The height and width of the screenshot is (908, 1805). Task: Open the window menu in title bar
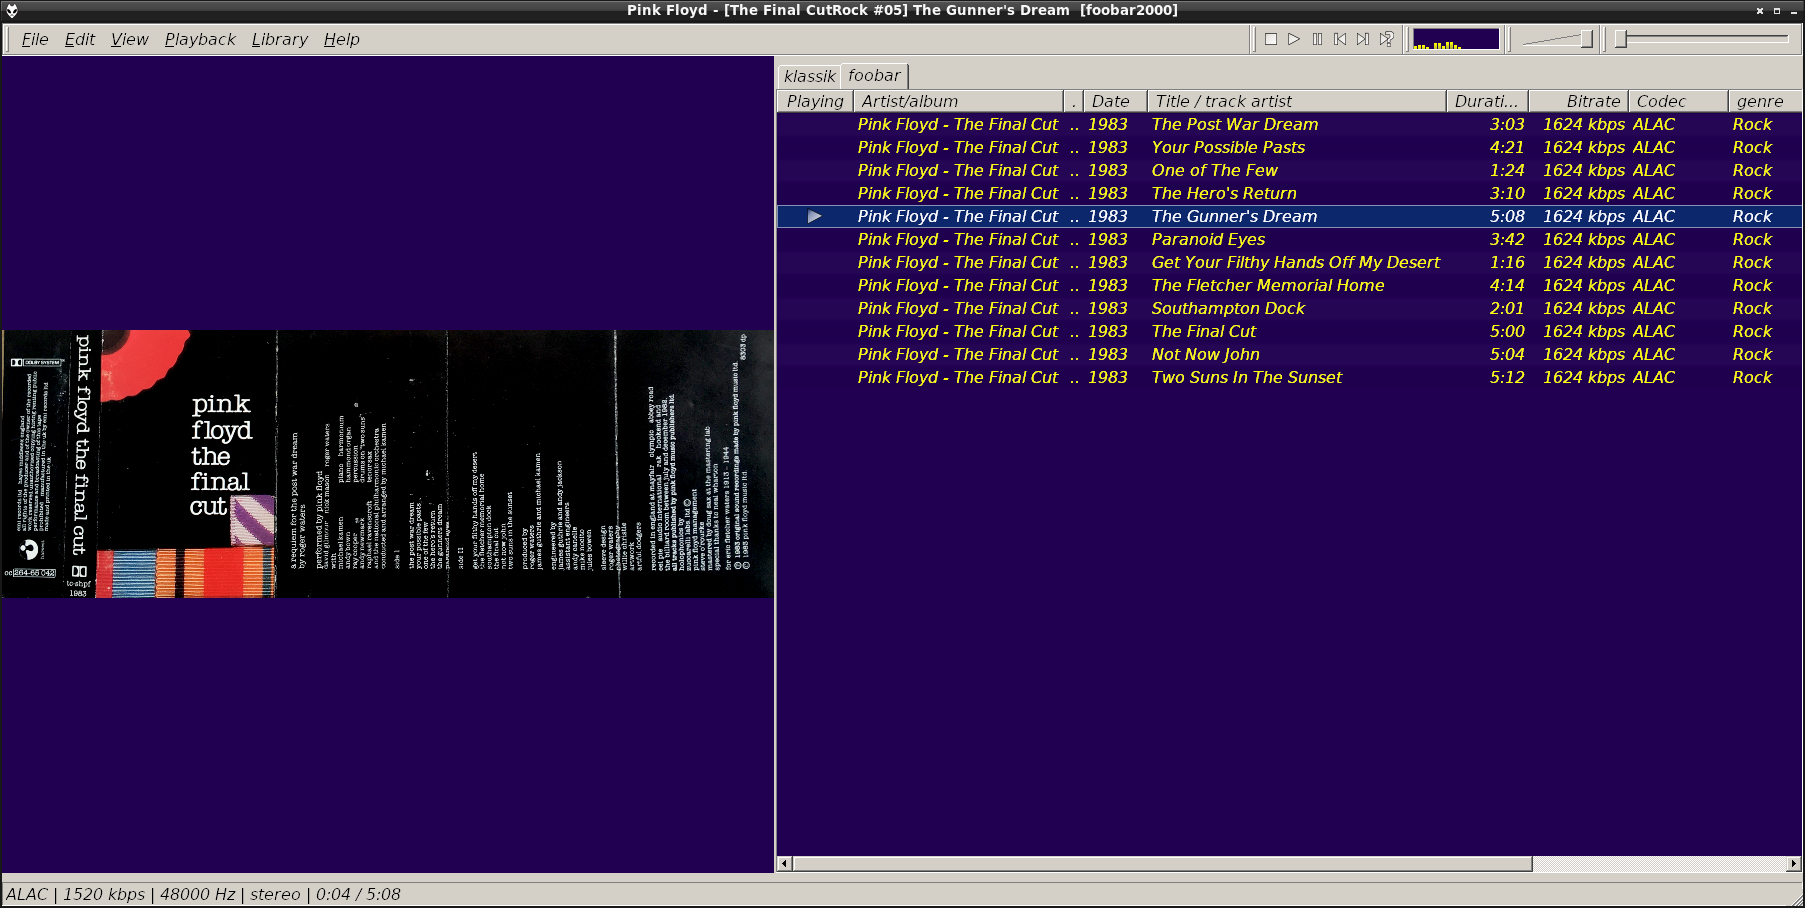(x=11, y=10)
